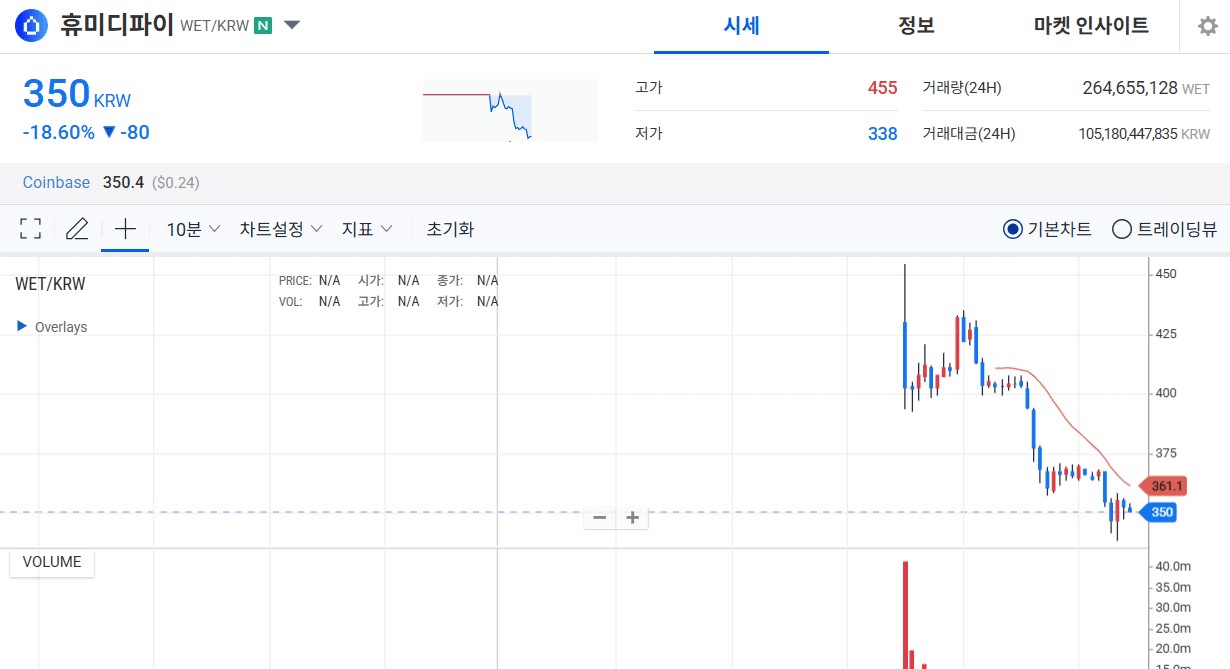Click the 24H trade amount 105,180,447,835
Screen dimensions: 1230x669
coord(1128,134)
